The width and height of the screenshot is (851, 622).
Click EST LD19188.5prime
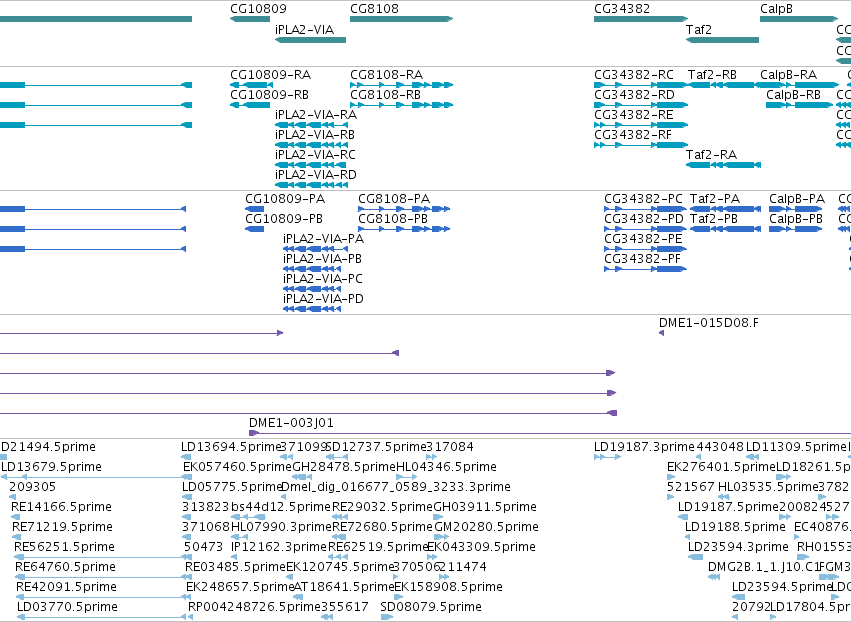click(689, 537)
